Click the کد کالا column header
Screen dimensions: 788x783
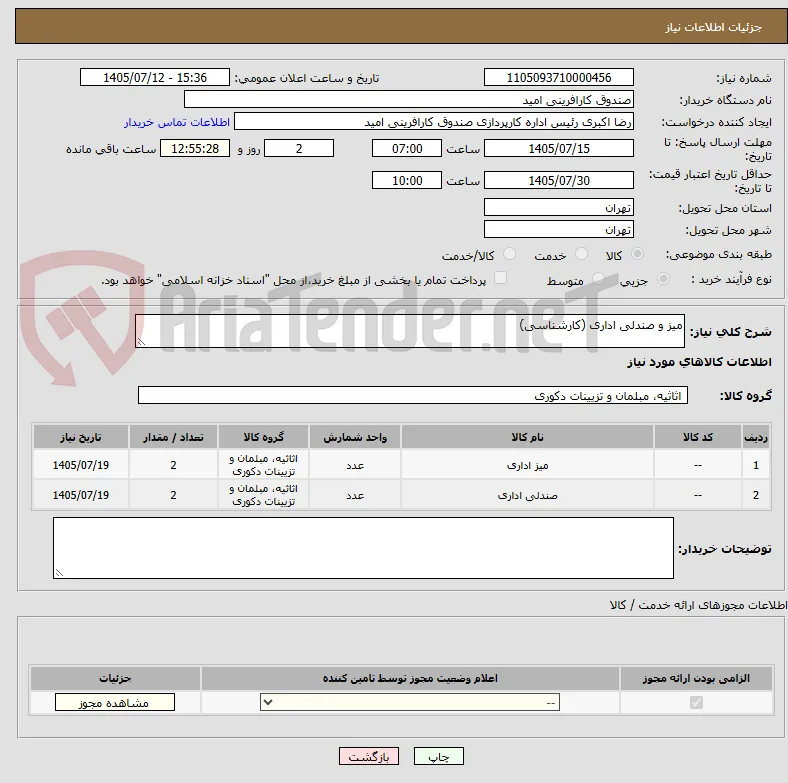tap(698, 437)
